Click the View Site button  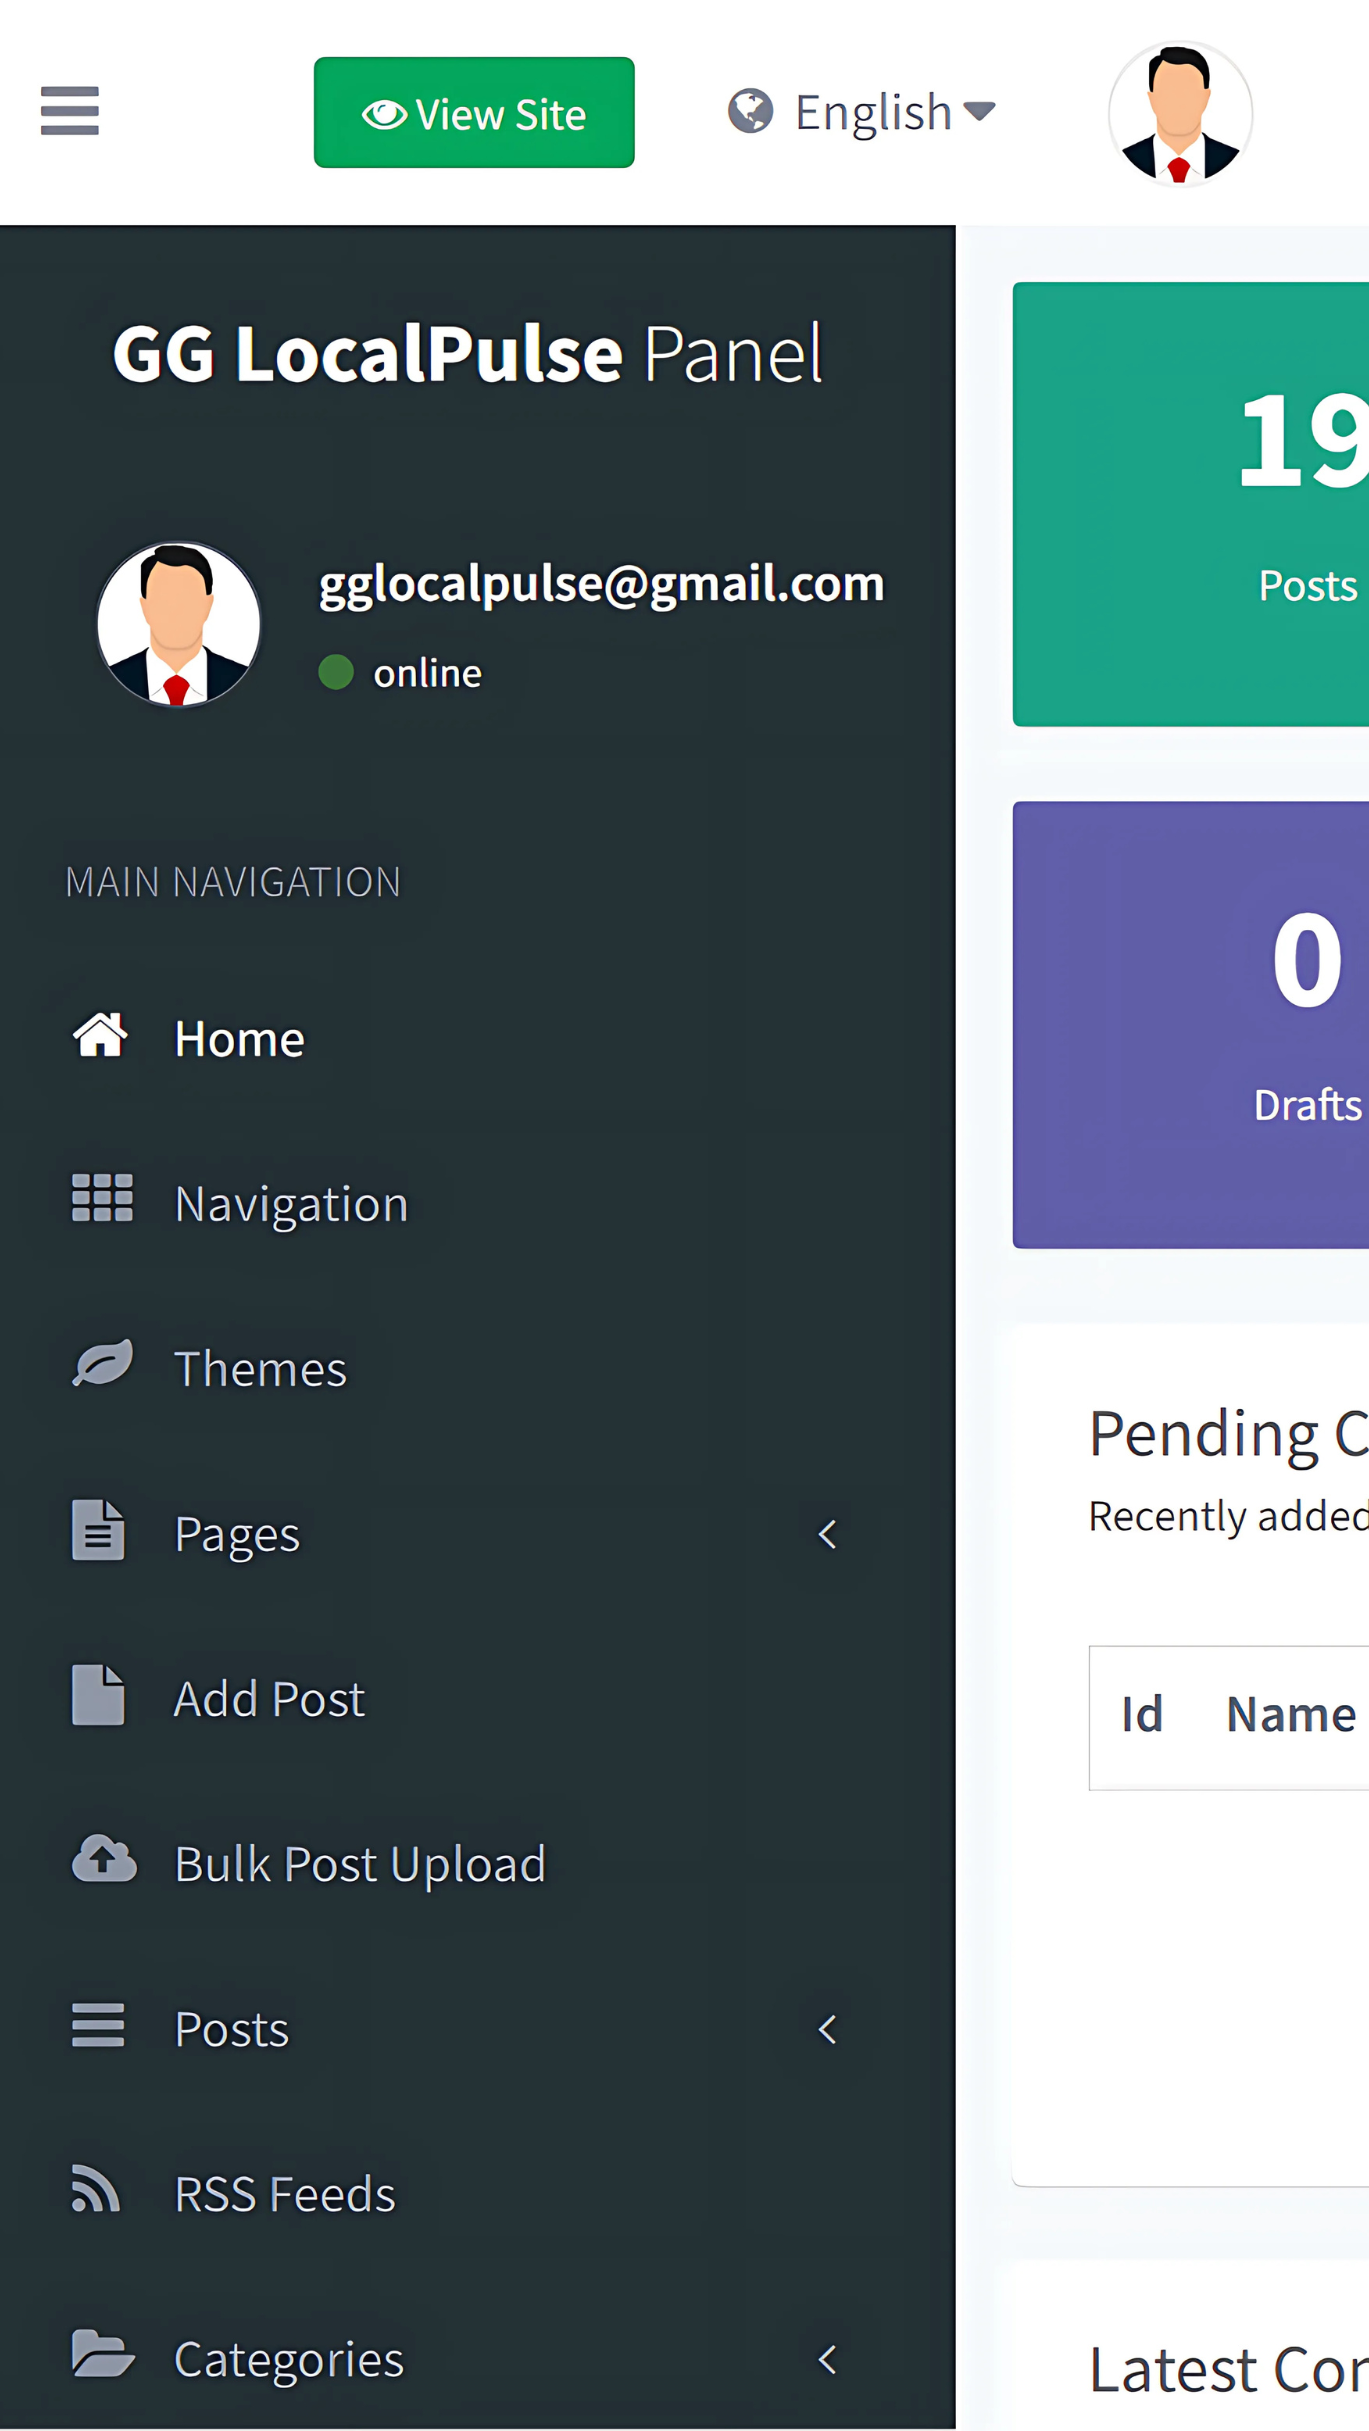click(473, 113)
